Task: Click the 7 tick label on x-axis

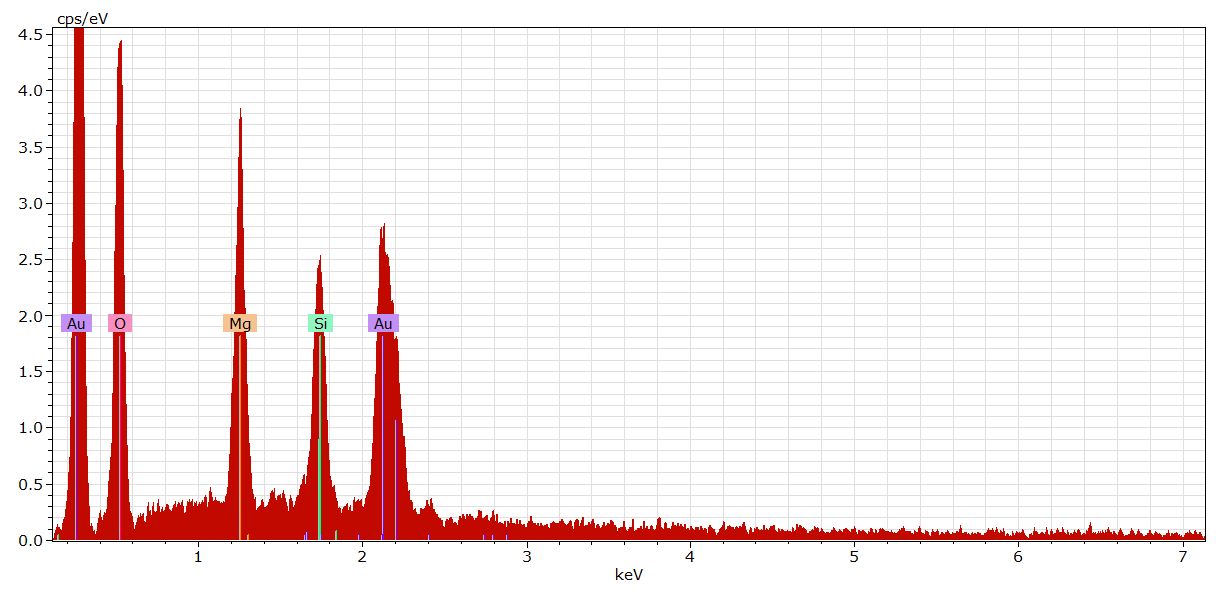Action: tap(1181, 556)
